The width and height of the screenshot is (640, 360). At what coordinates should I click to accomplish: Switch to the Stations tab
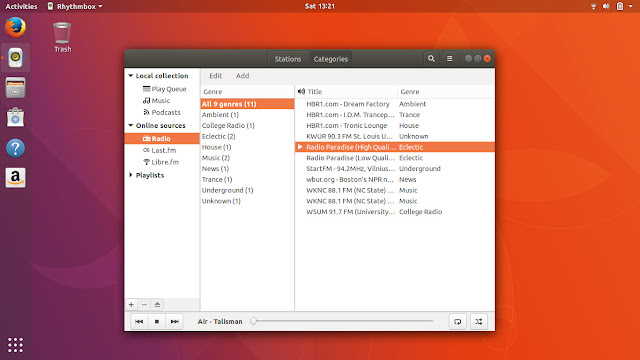[287, 59]
